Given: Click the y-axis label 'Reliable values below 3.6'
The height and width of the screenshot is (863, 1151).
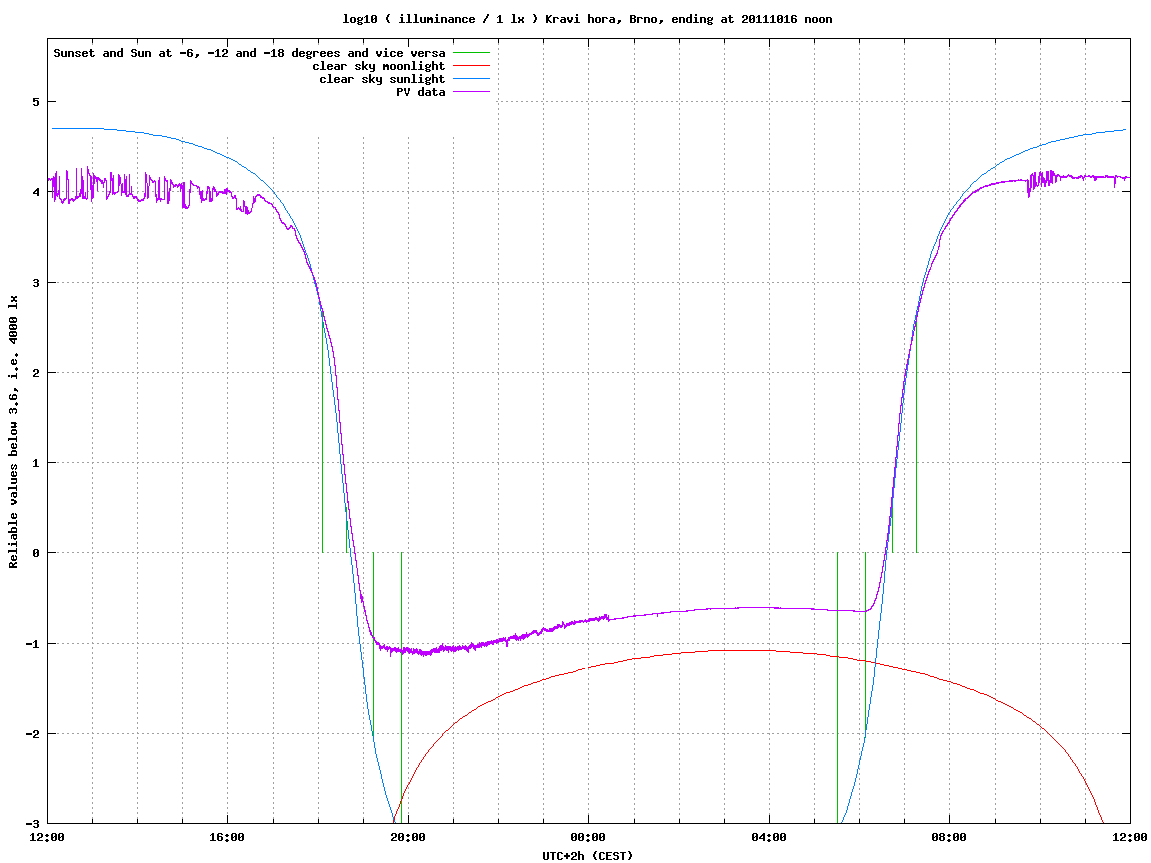Looking at the screenshot, I should pyautogui.click(x=13, y=432).
